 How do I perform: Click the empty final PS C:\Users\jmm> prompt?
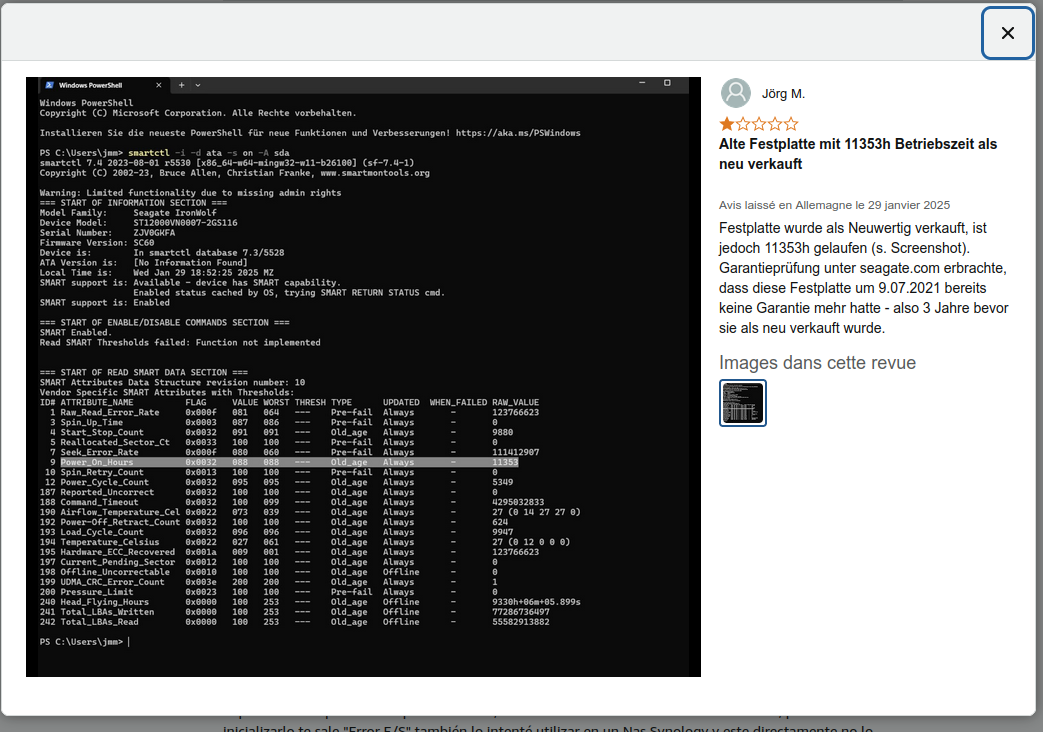[84, 642]
